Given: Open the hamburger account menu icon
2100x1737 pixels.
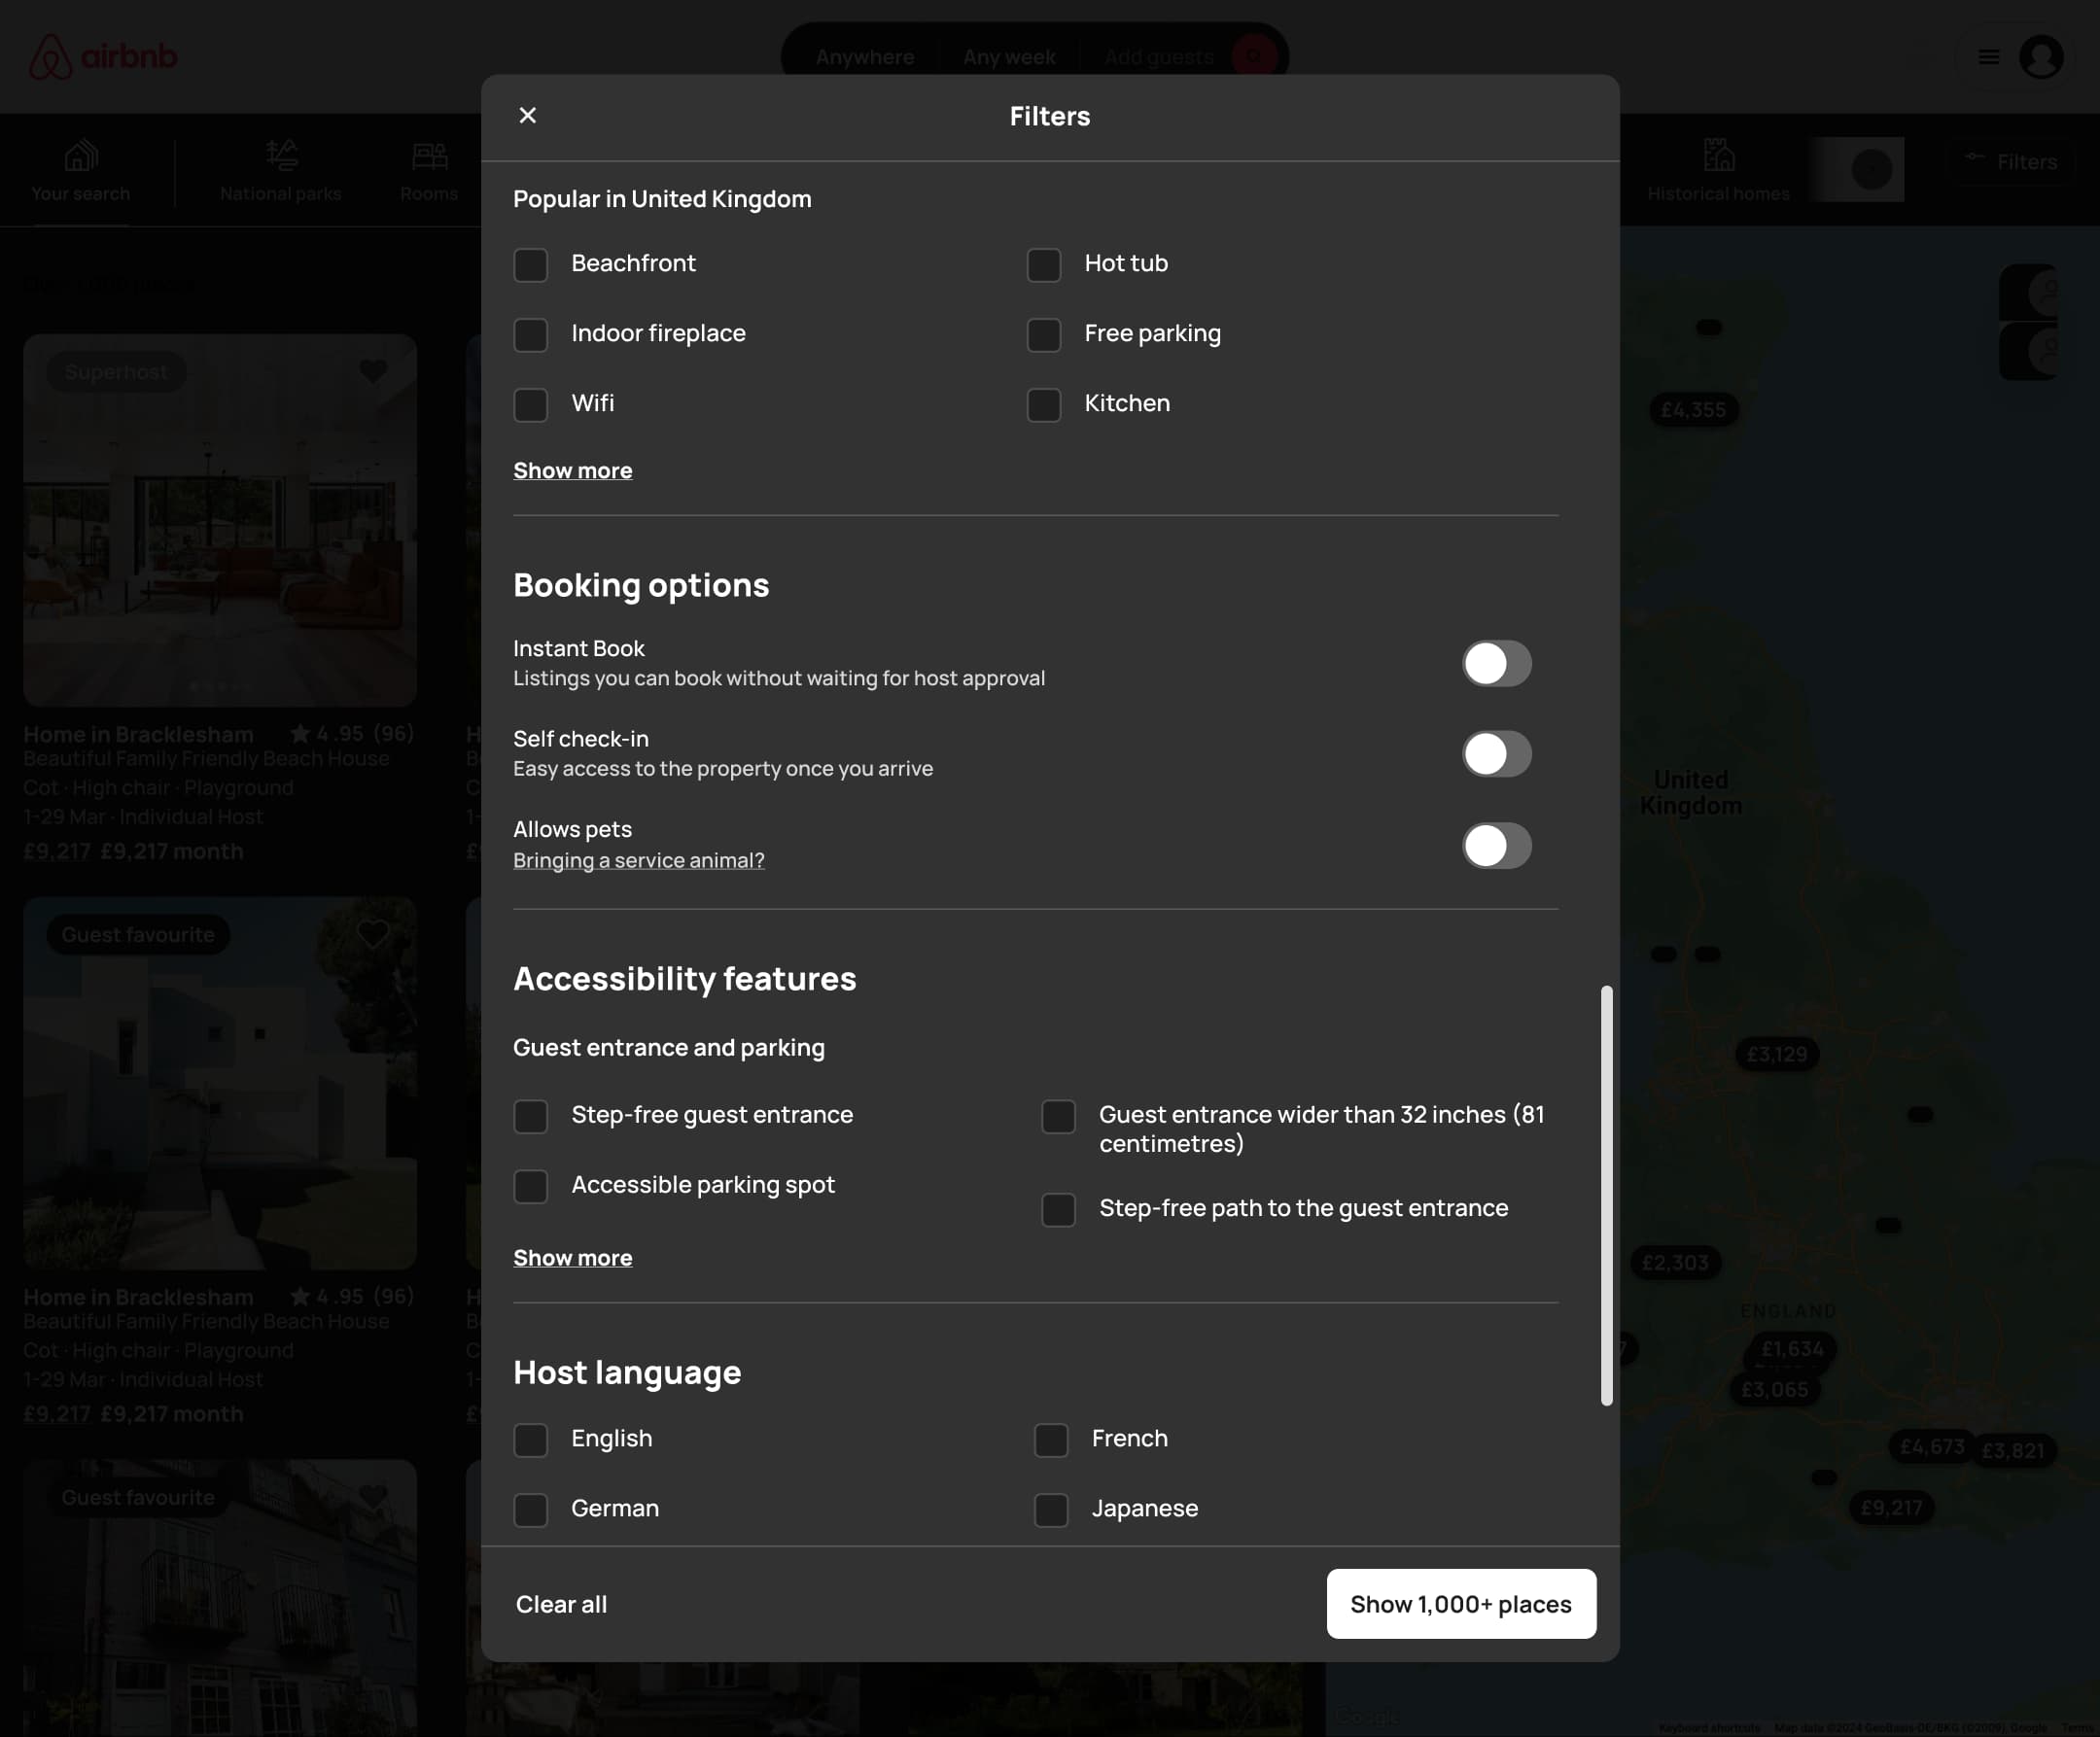Looking at the screenshot, I should (x=1988, y=57).
